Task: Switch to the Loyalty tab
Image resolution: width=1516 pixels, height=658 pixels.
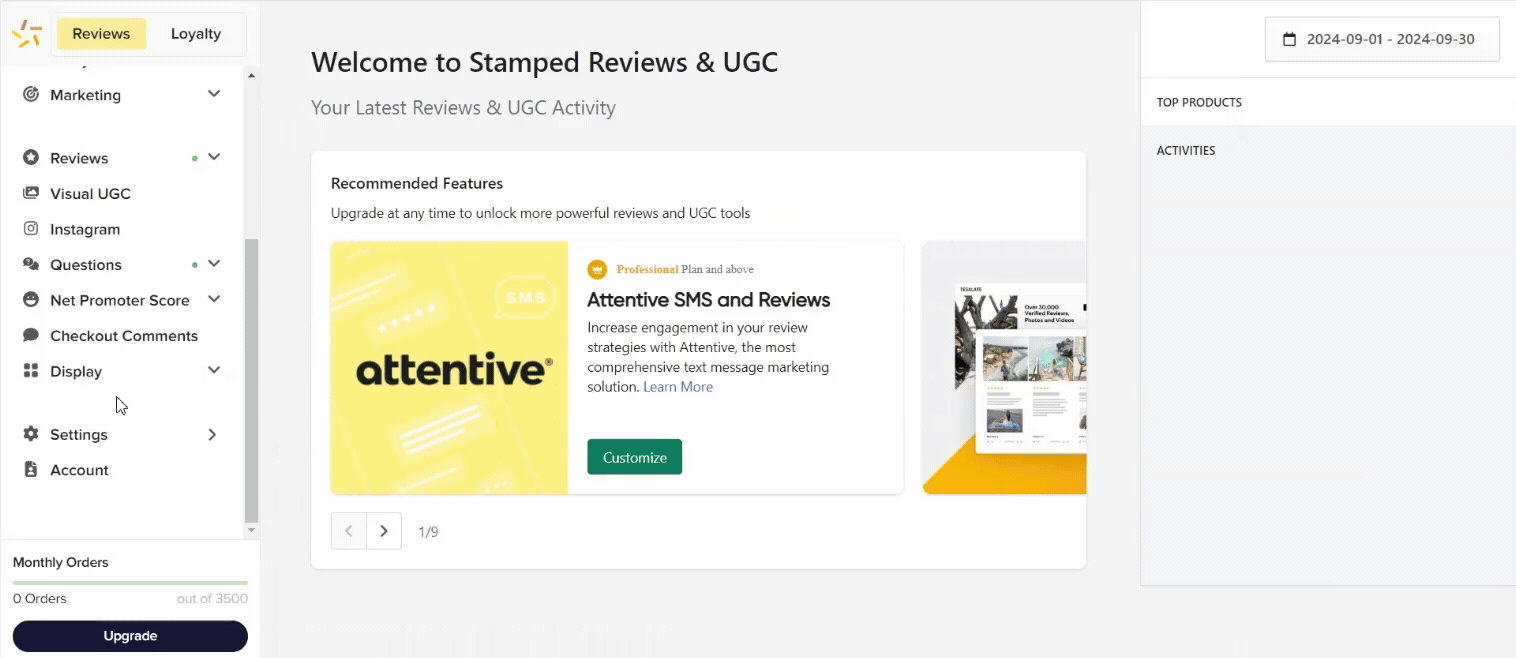Action: [x=196, y=34]
